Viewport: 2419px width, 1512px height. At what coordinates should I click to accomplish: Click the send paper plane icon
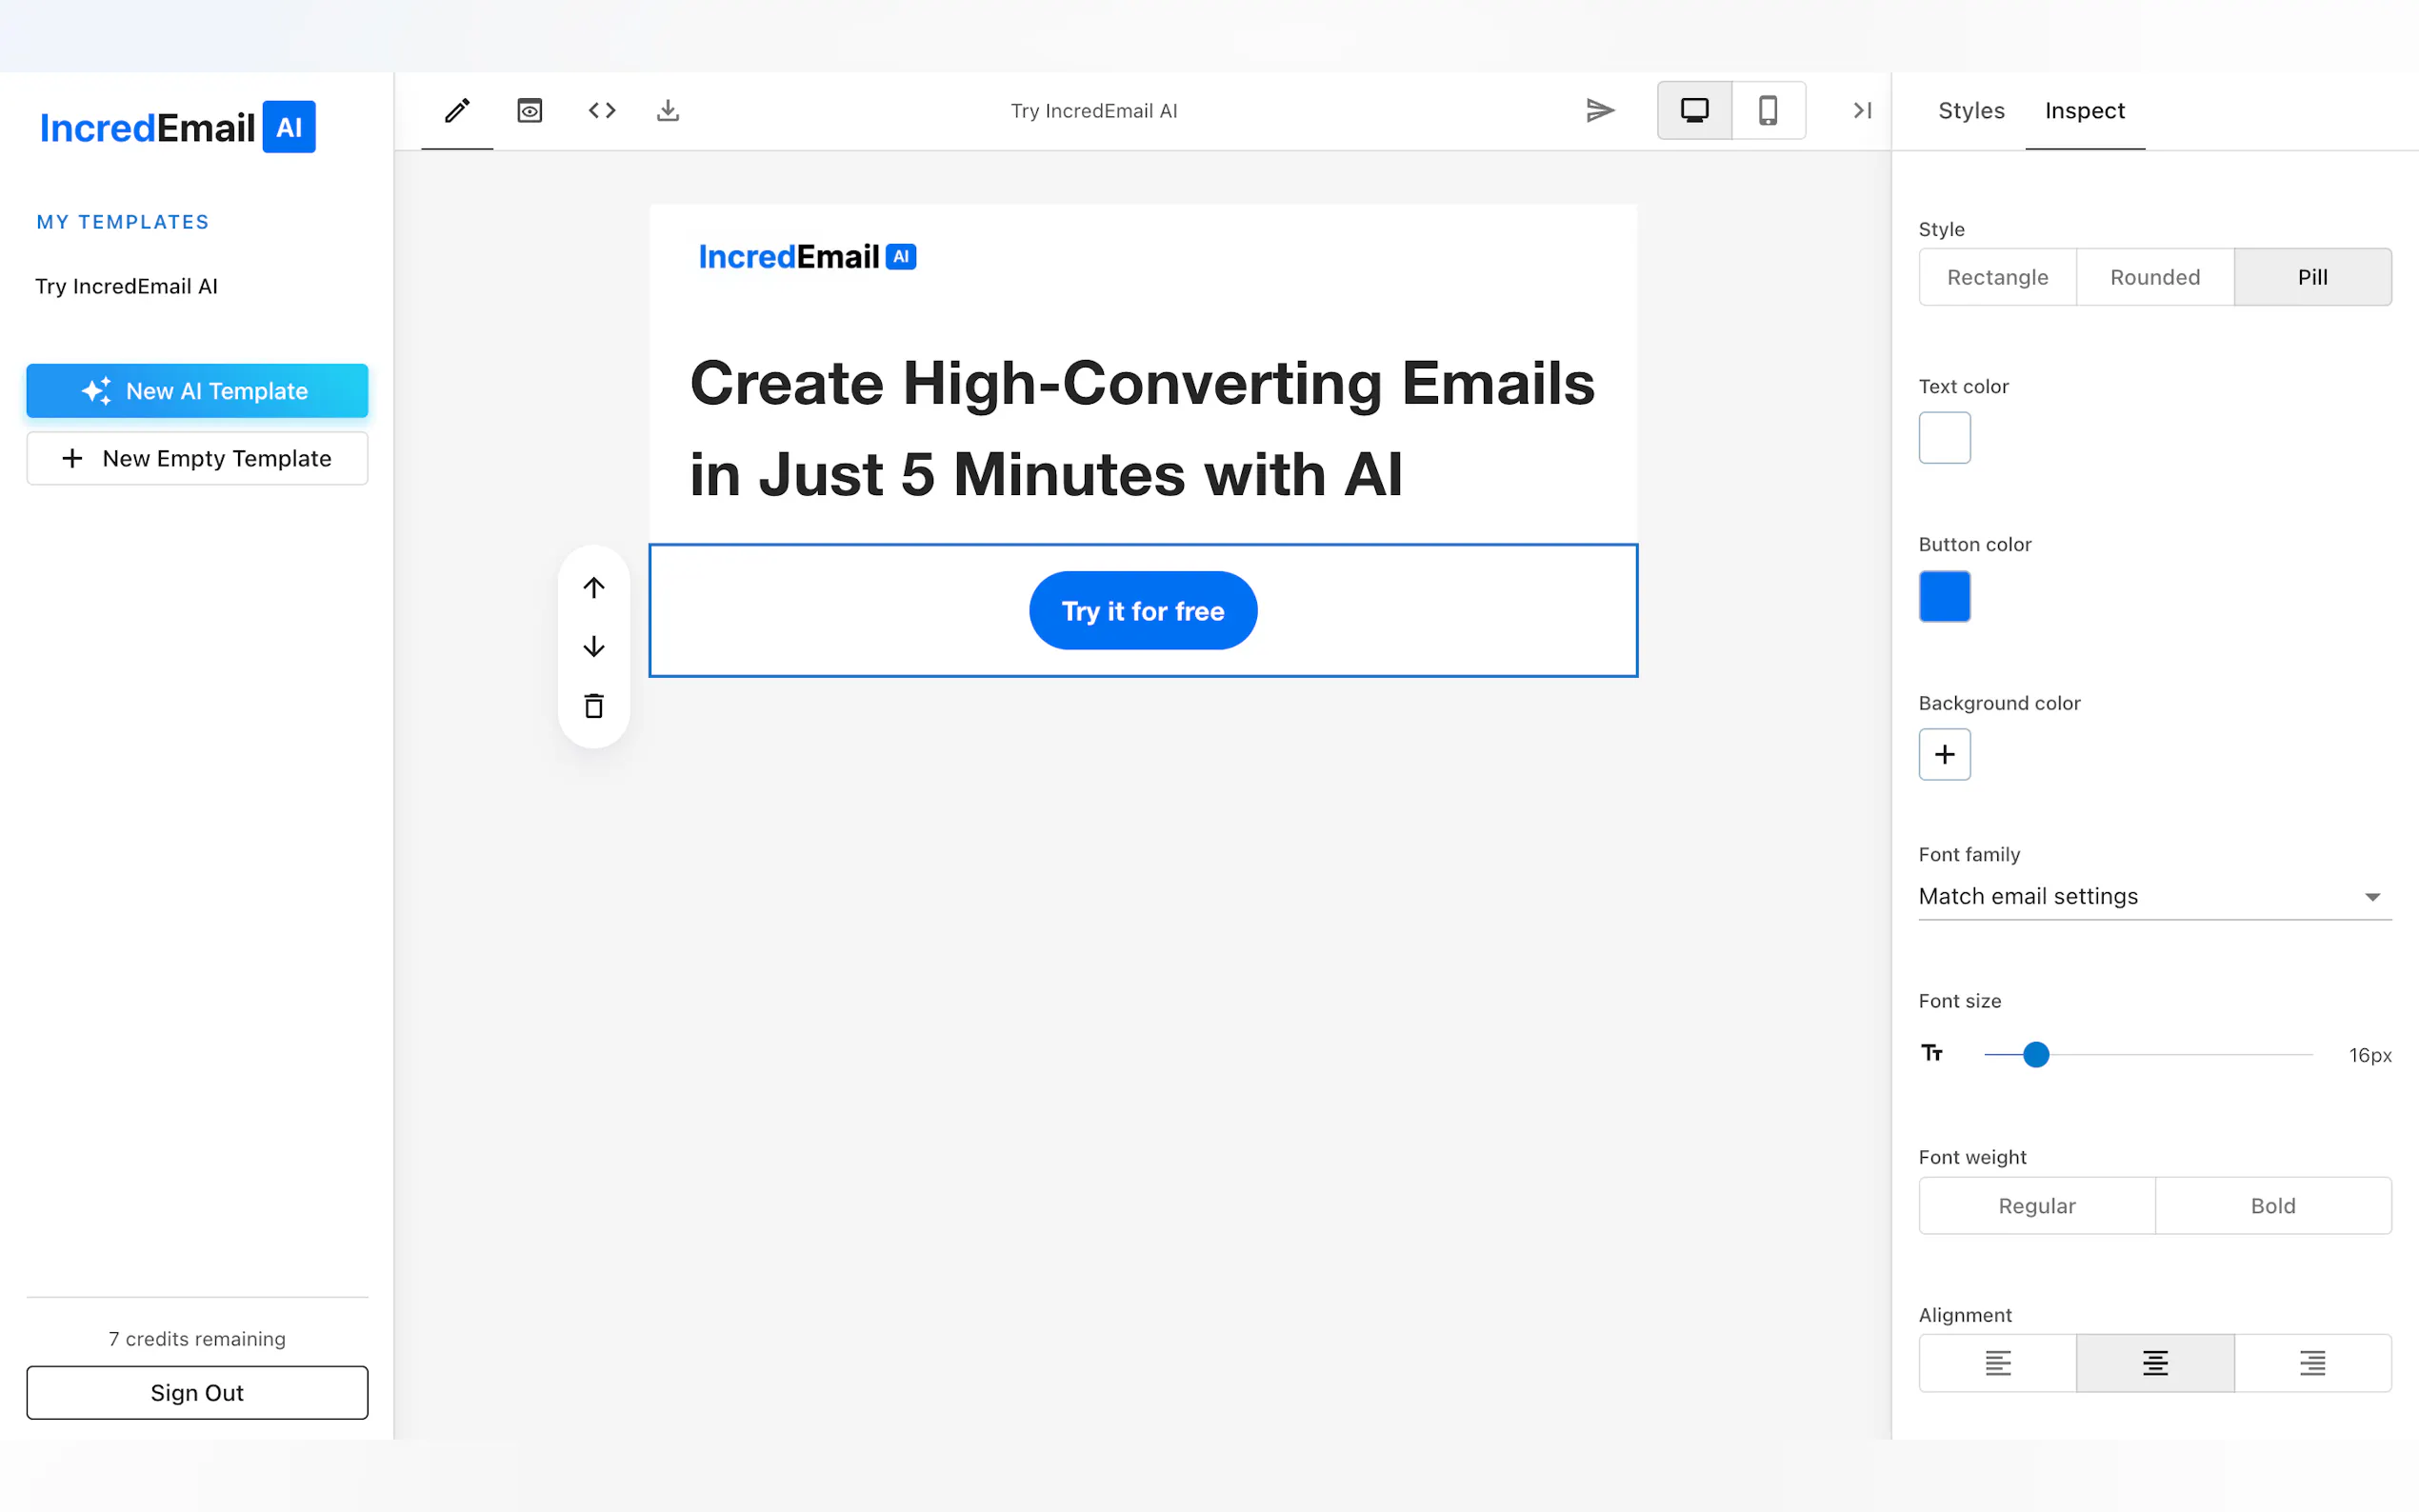click(x=1600, y=110)
